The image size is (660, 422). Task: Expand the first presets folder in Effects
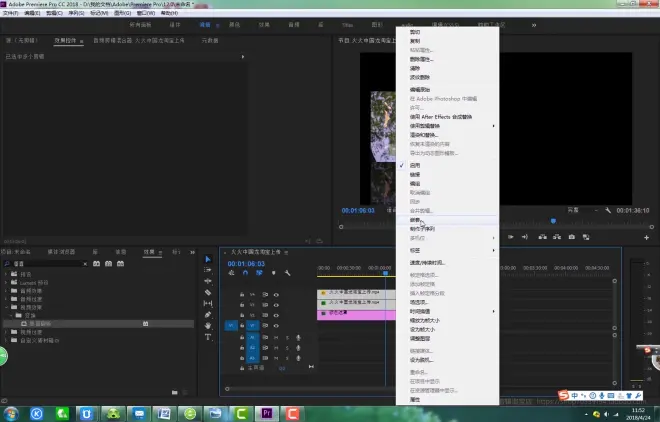(6, 274)
